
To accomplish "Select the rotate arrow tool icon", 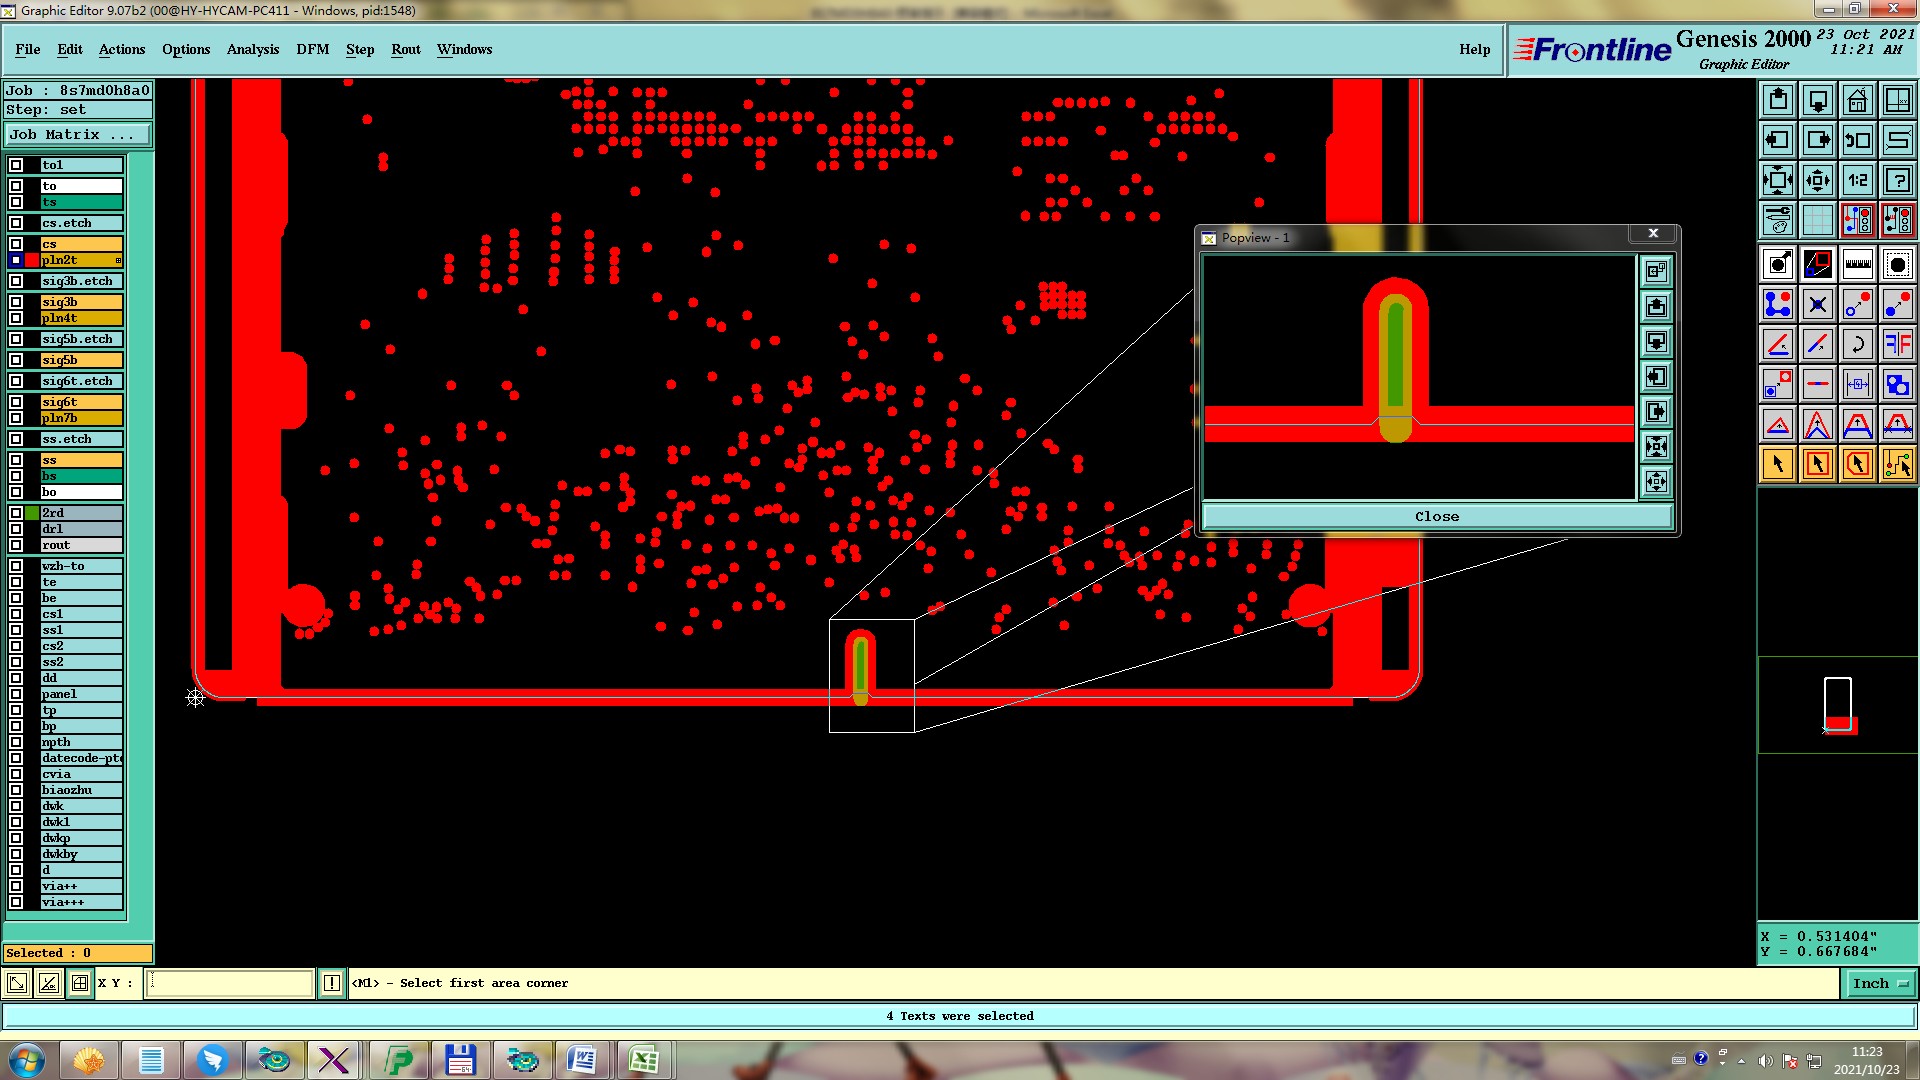I will coord(1857,344).
